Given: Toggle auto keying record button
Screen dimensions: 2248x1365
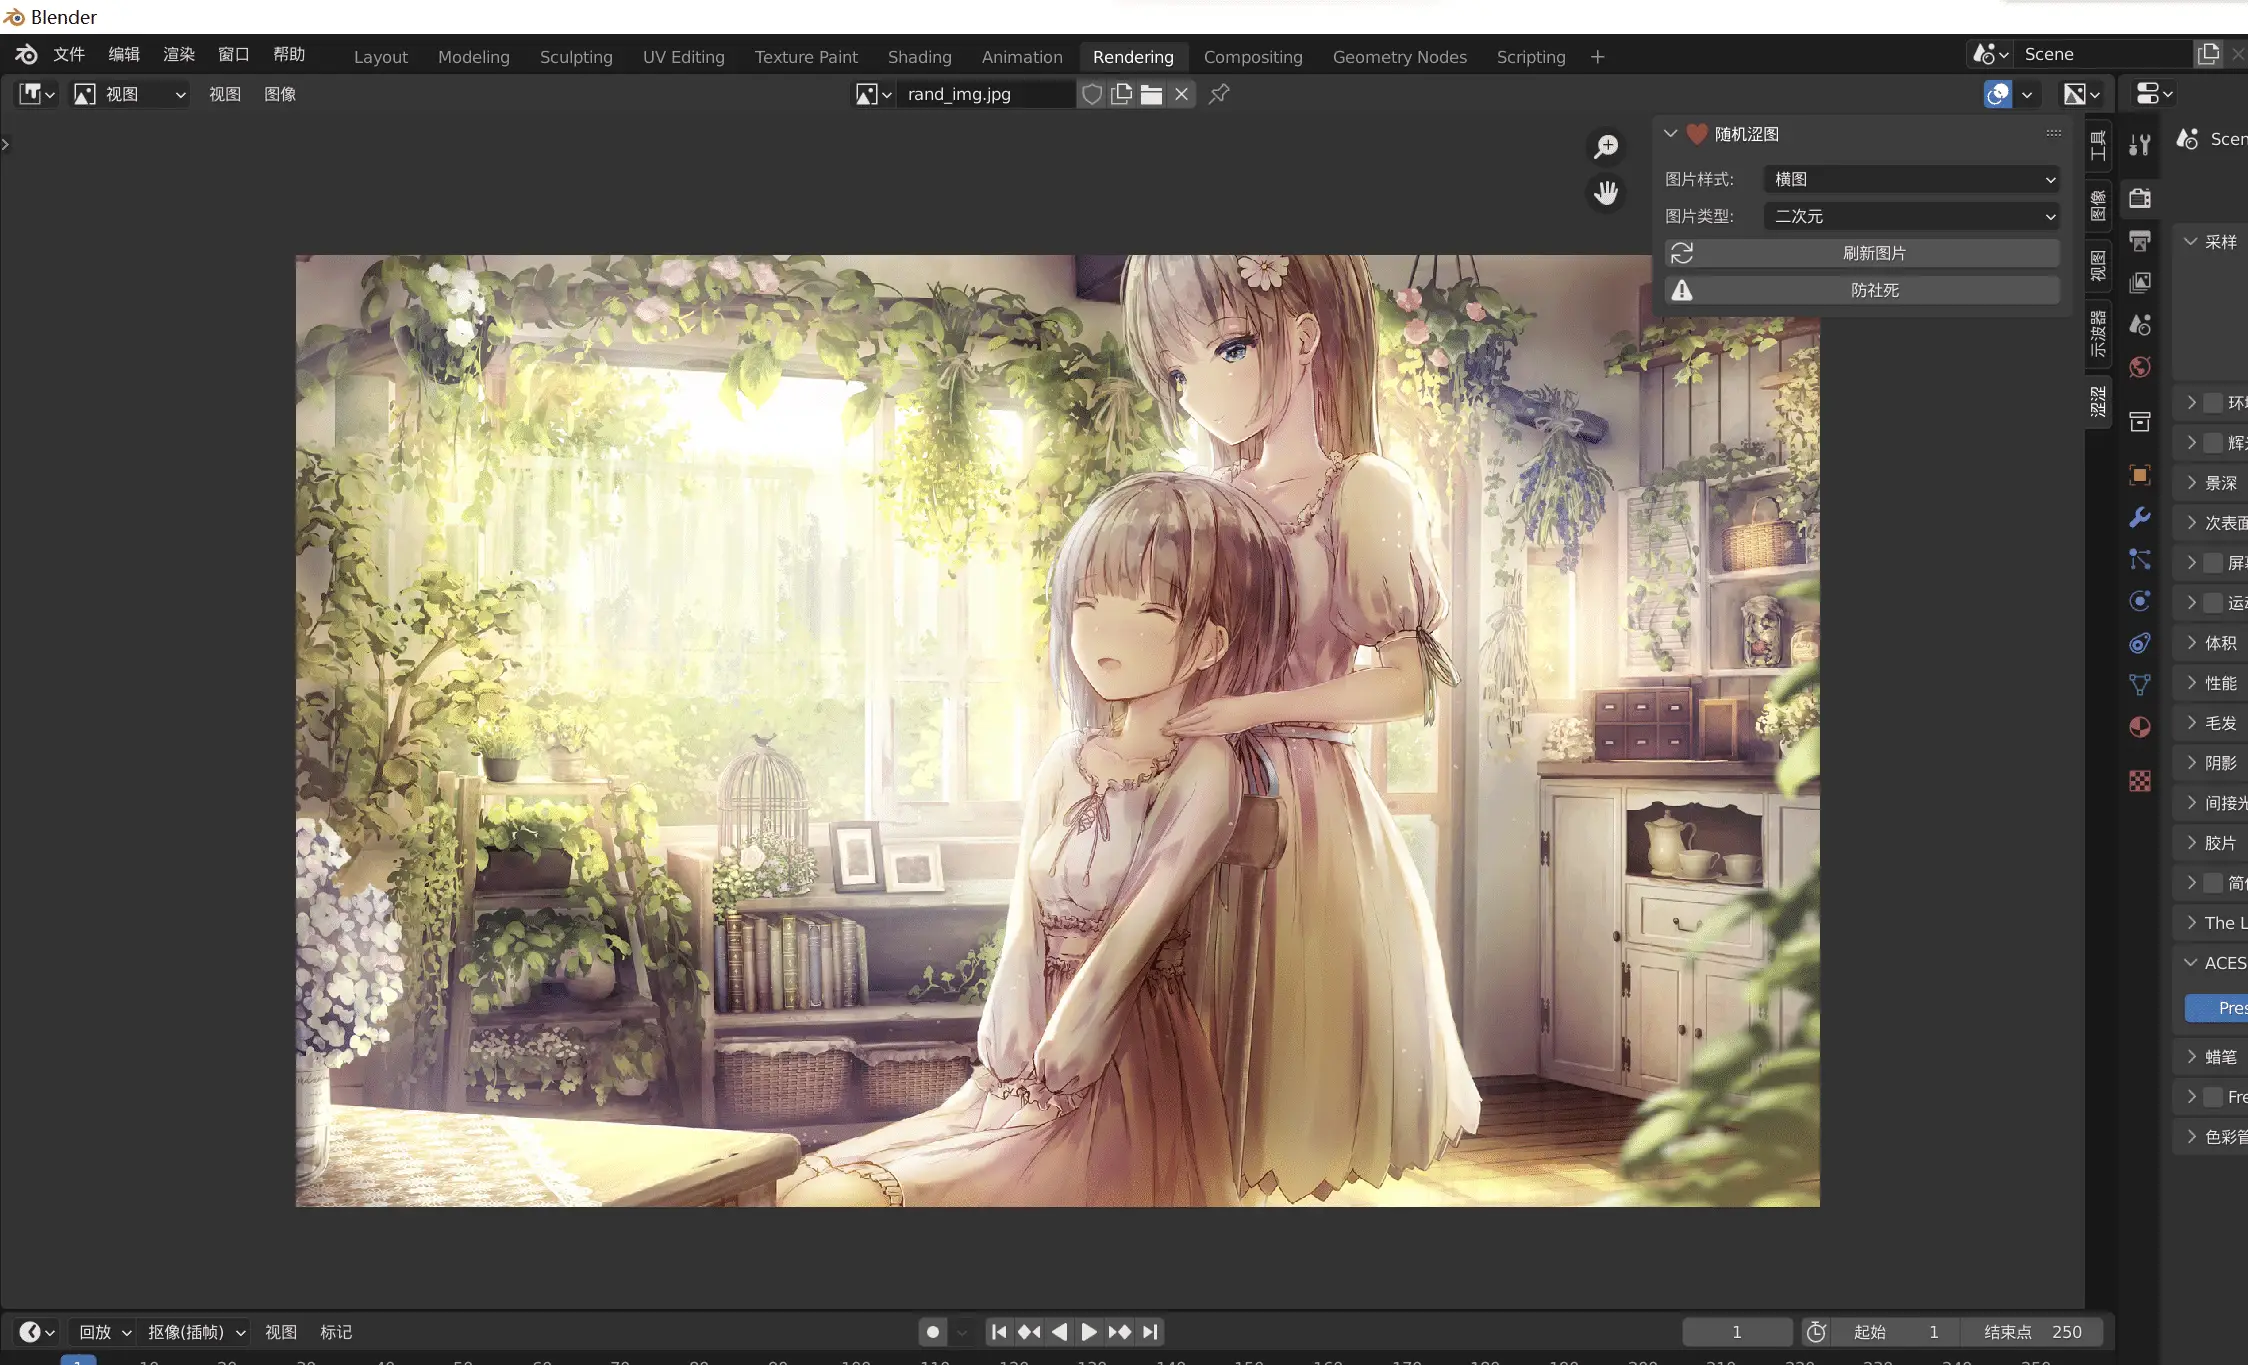Looking at the screenshot, I should pos(932,1332).
